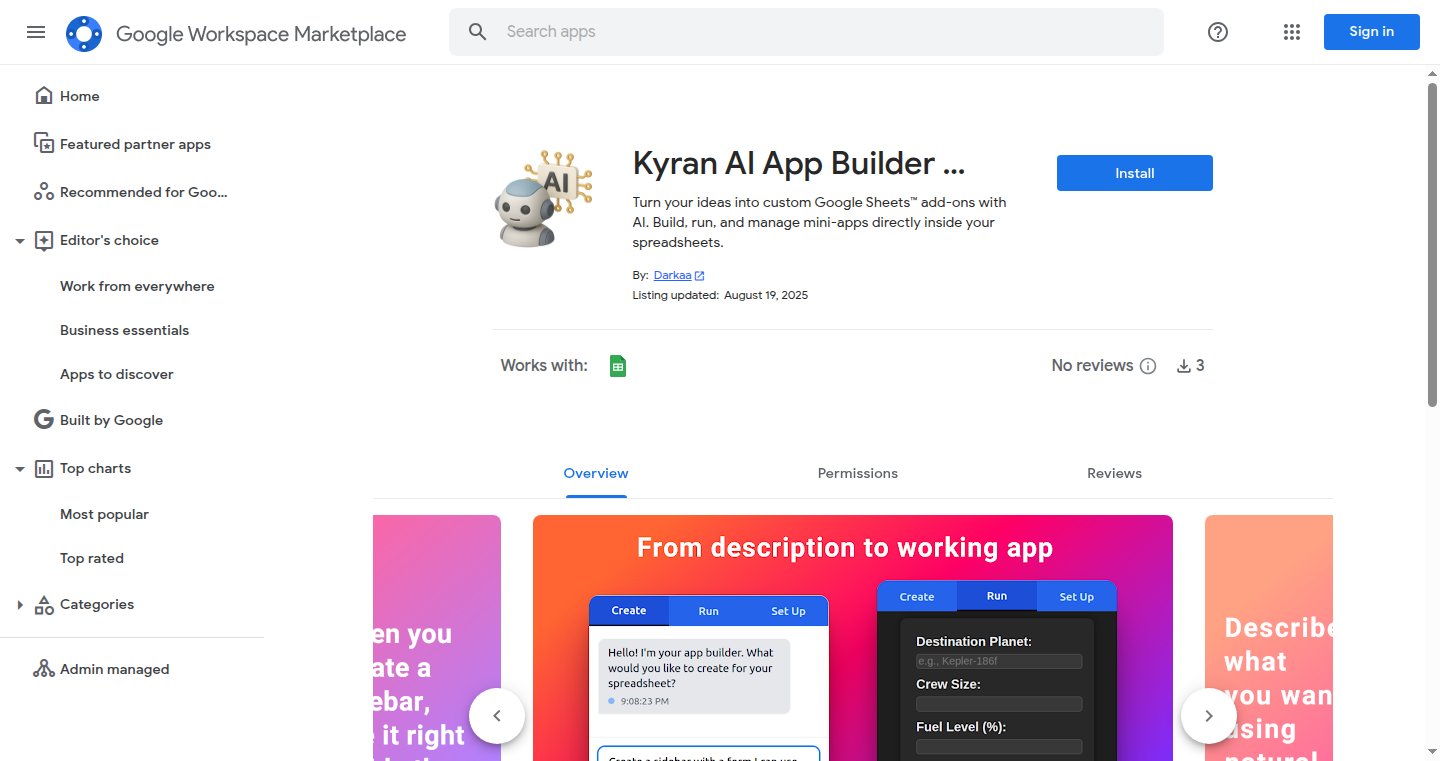Open Top rated chart

(x=92, y=558)
